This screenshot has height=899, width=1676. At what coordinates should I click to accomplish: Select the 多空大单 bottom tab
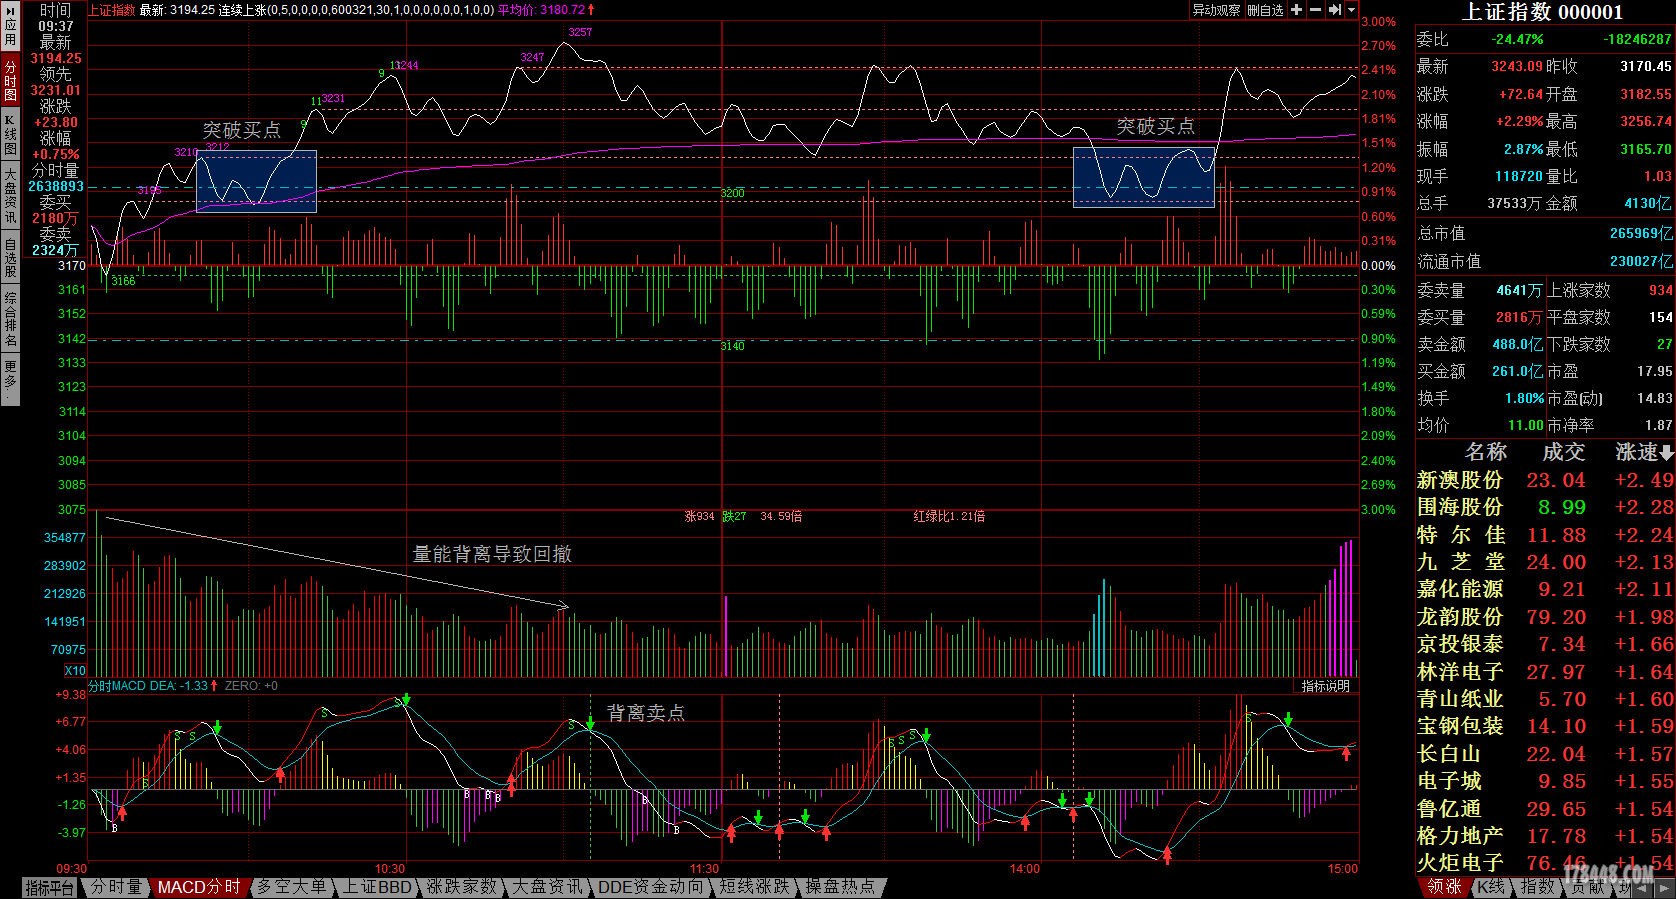(291, 887)
